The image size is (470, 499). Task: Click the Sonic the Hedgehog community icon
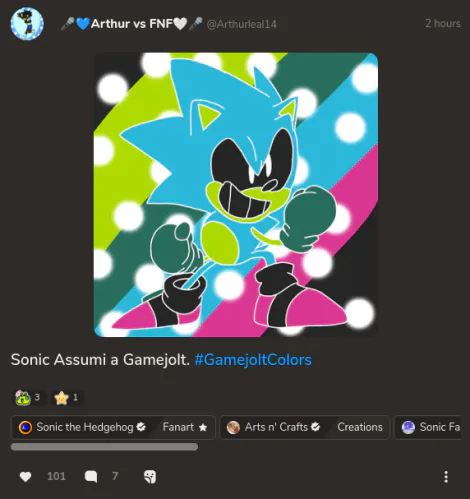click(25, 427)
